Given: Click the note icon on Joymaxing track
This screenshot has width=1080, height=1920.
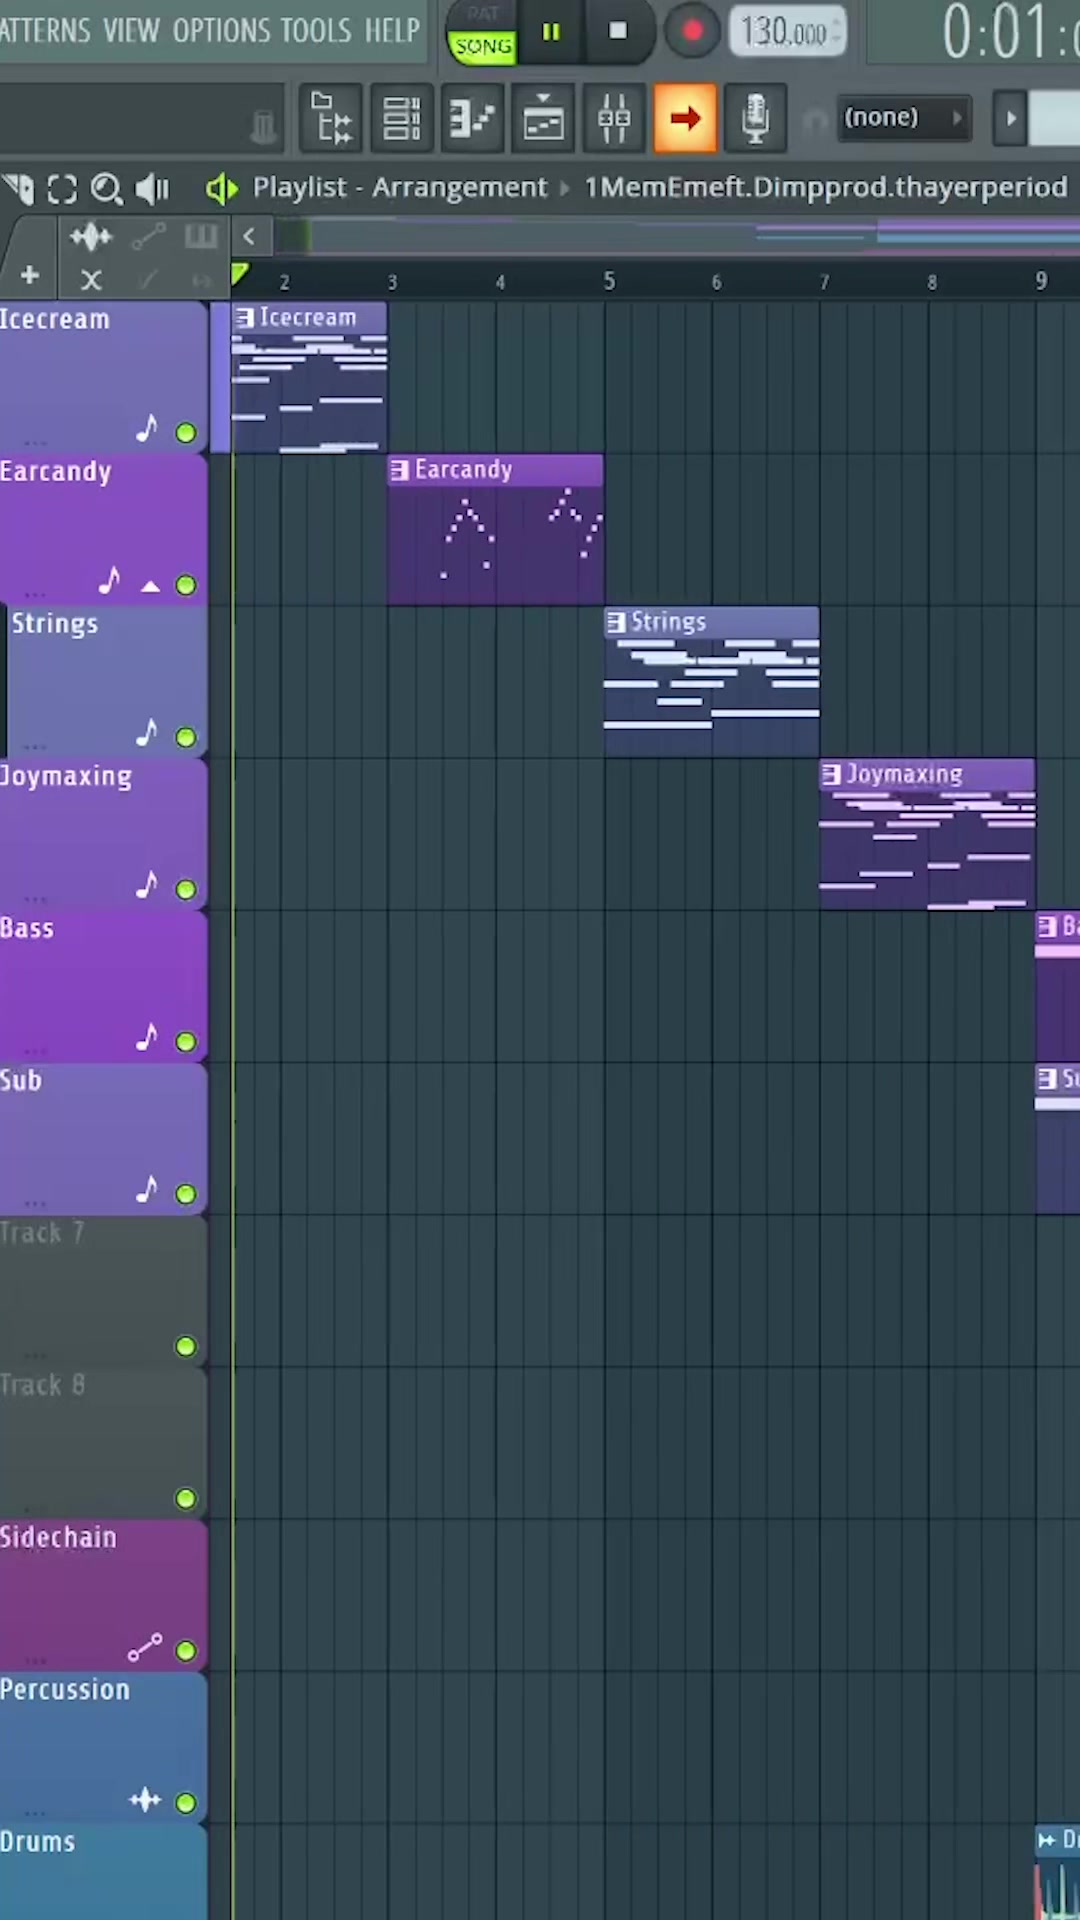Looking at the screenshot, I should coord(147,884).
